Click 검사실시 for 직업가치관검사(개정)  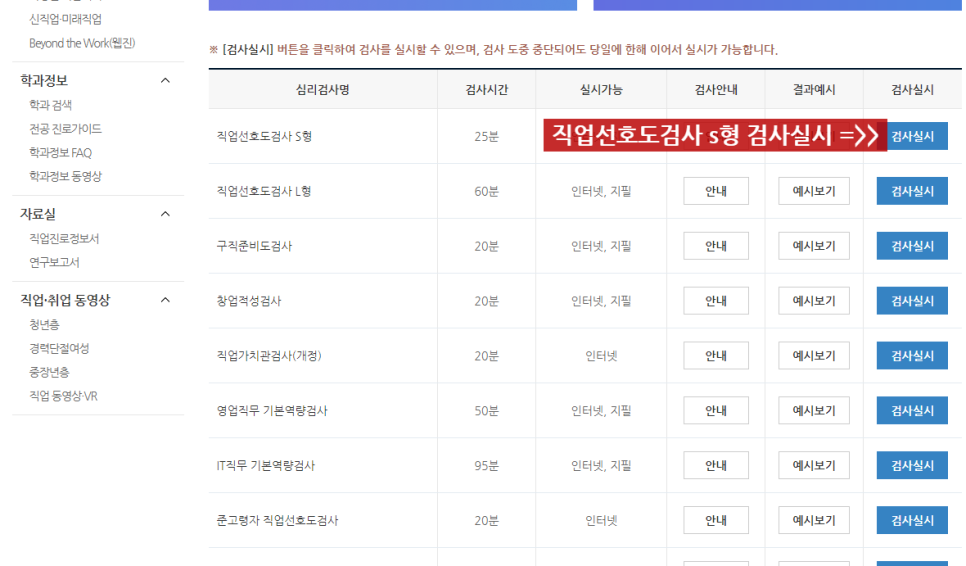click(x=912, y=355)
